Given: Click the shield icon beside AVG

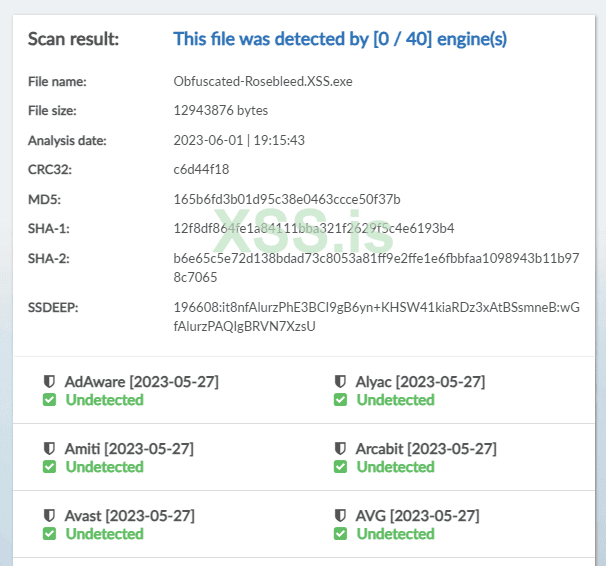Looking at the screenshot, I should click(341, 516).
